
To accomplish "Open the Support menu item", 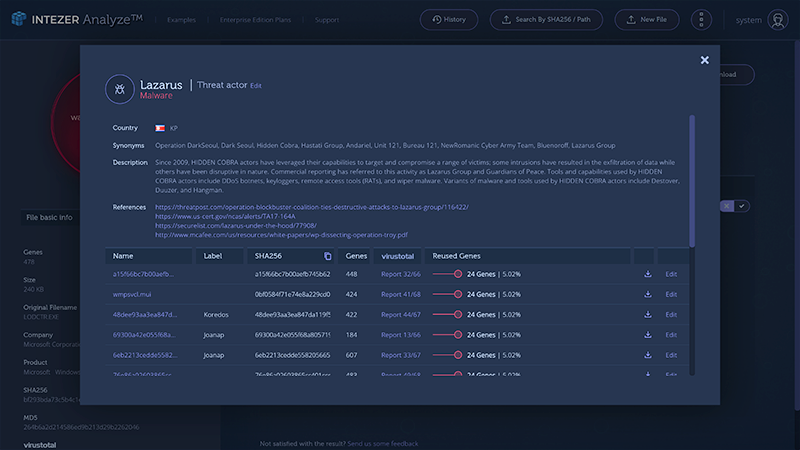I will point(327,20).
